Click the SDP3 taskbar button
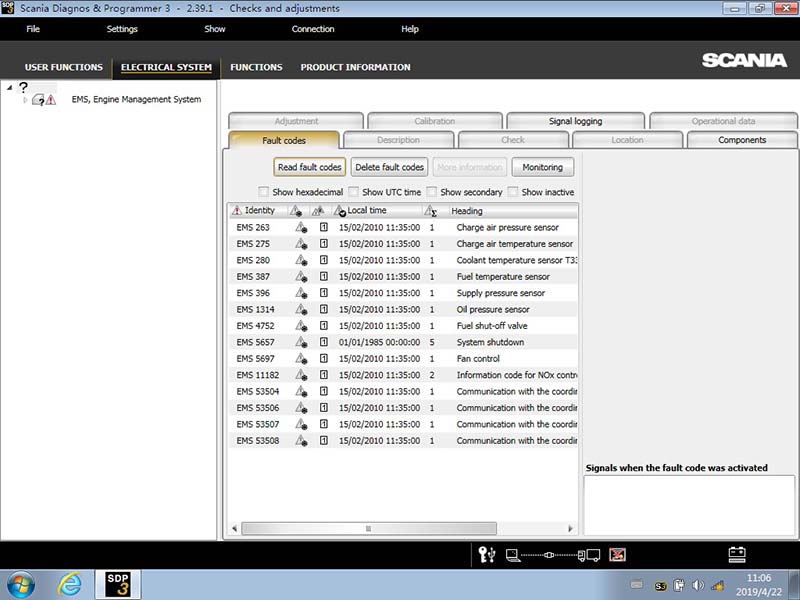800x600 pixels. [x=118, y=585]
